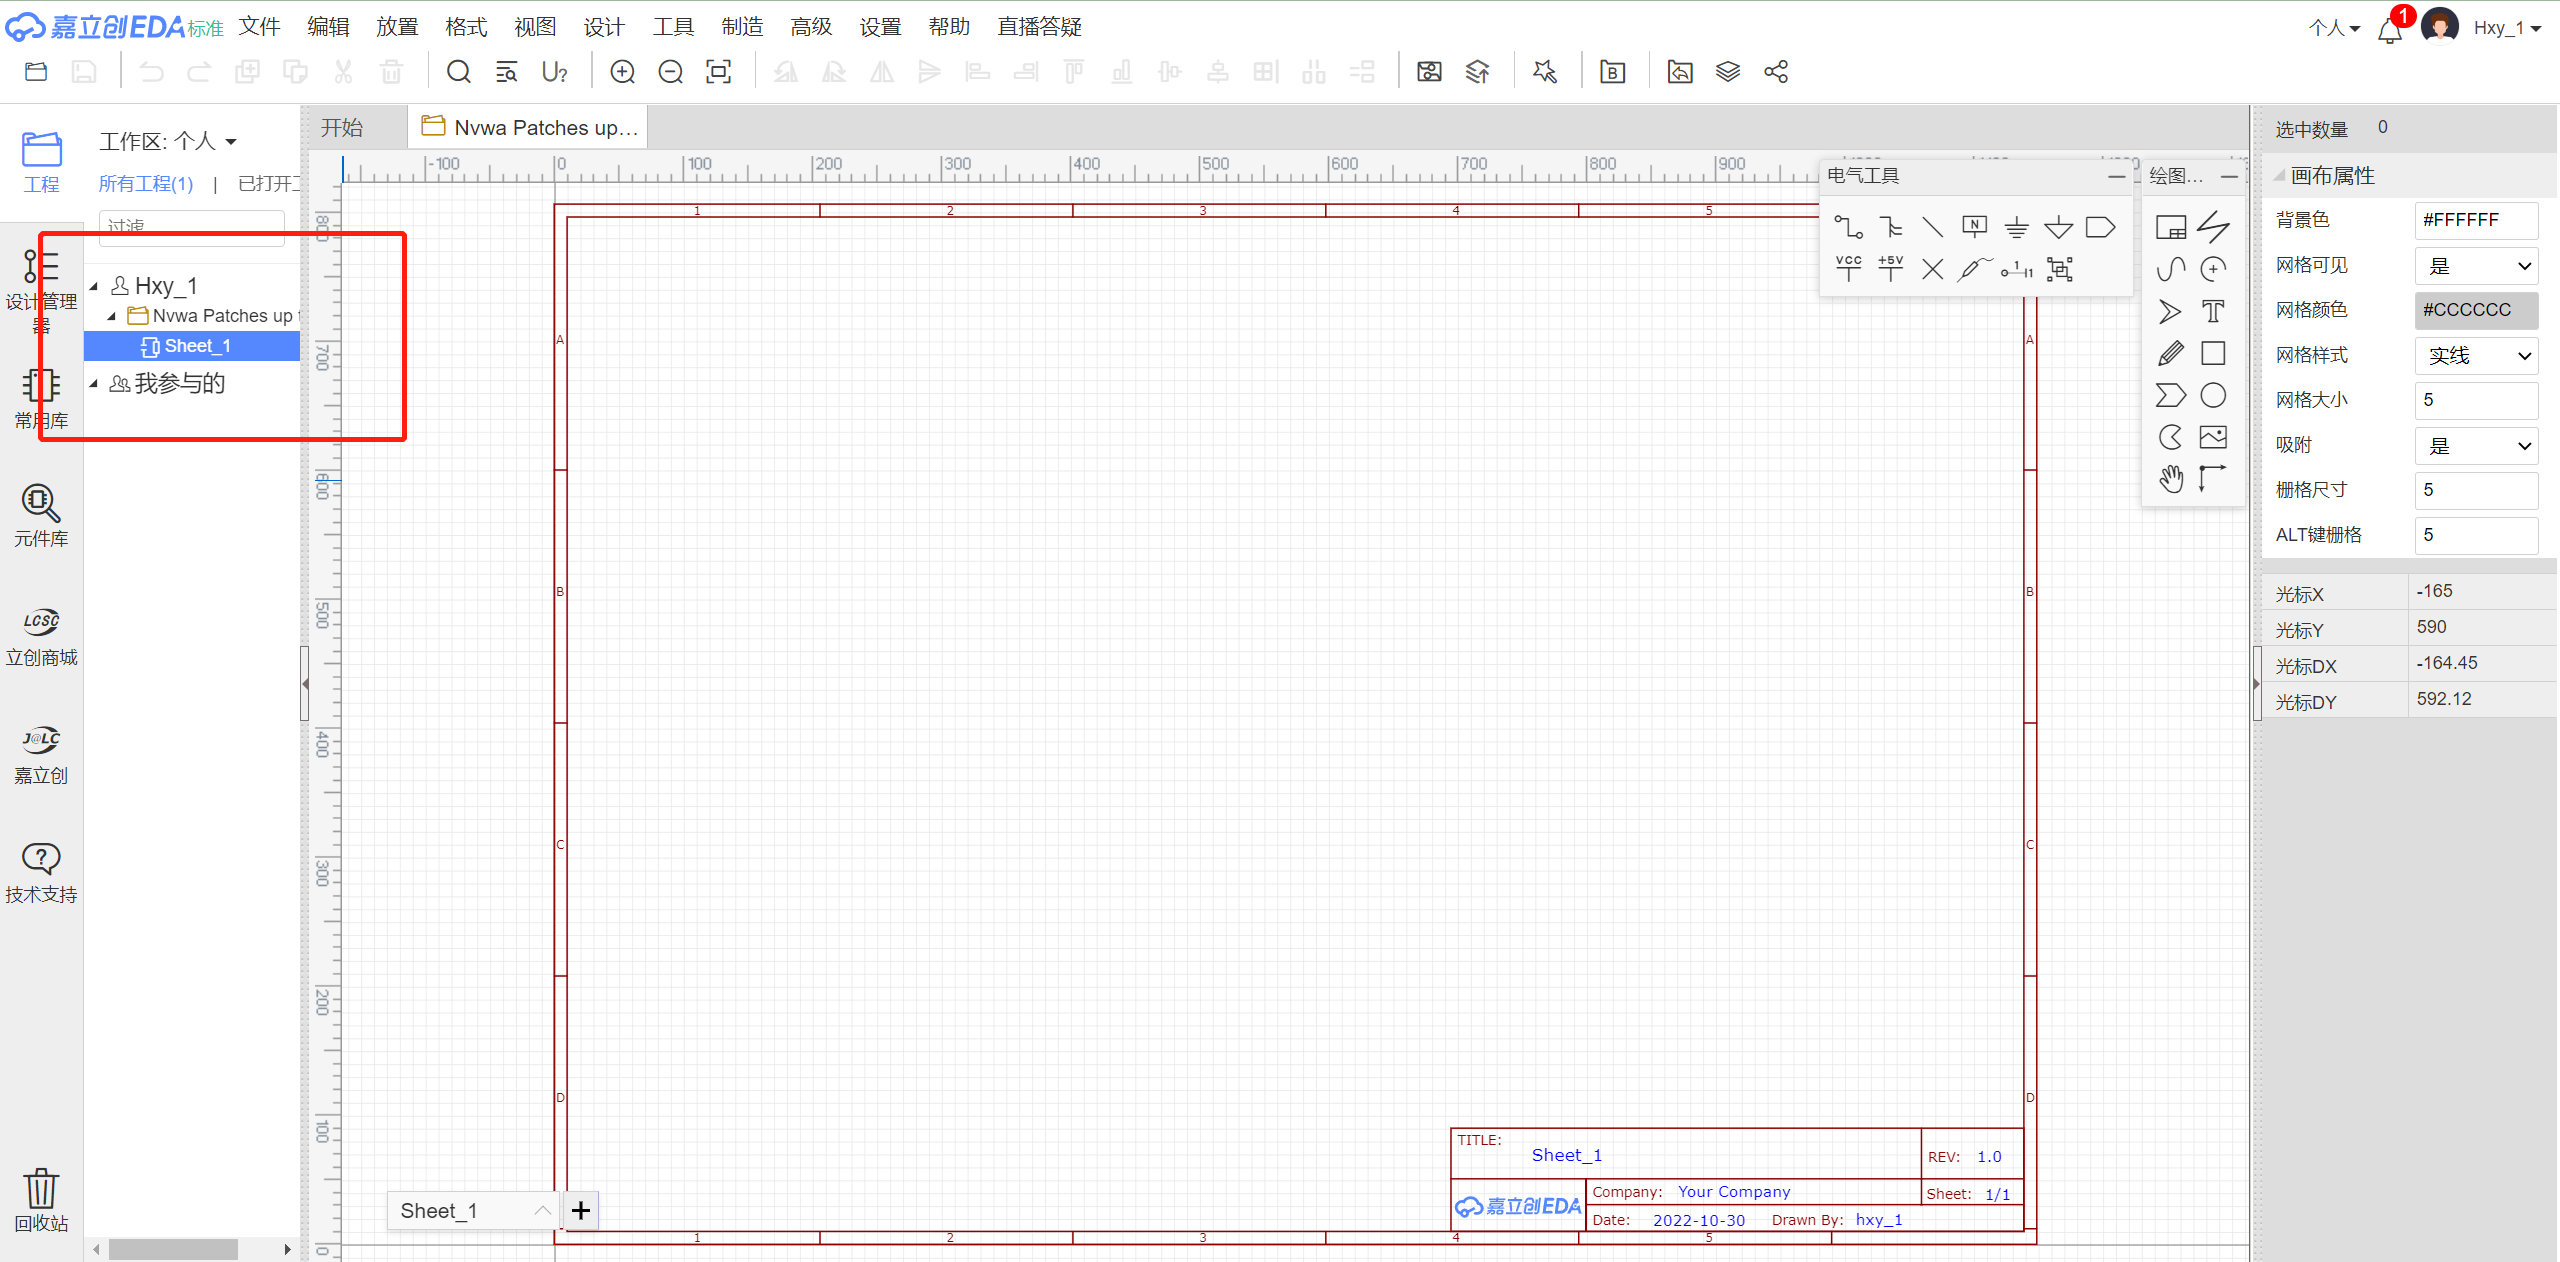
Task: Collapse the Hxy_1 tree node
Action: tap(94, 287)
